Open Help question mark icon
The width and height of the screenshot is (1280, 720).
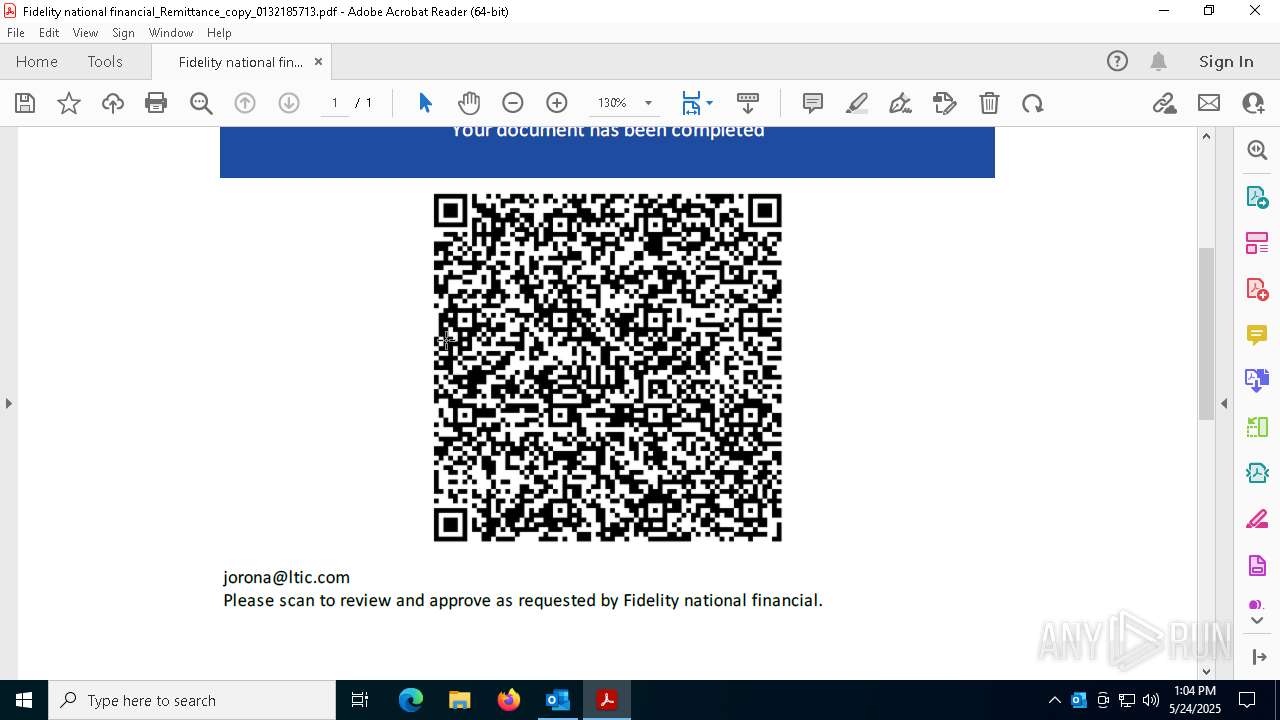point(1117,61)
